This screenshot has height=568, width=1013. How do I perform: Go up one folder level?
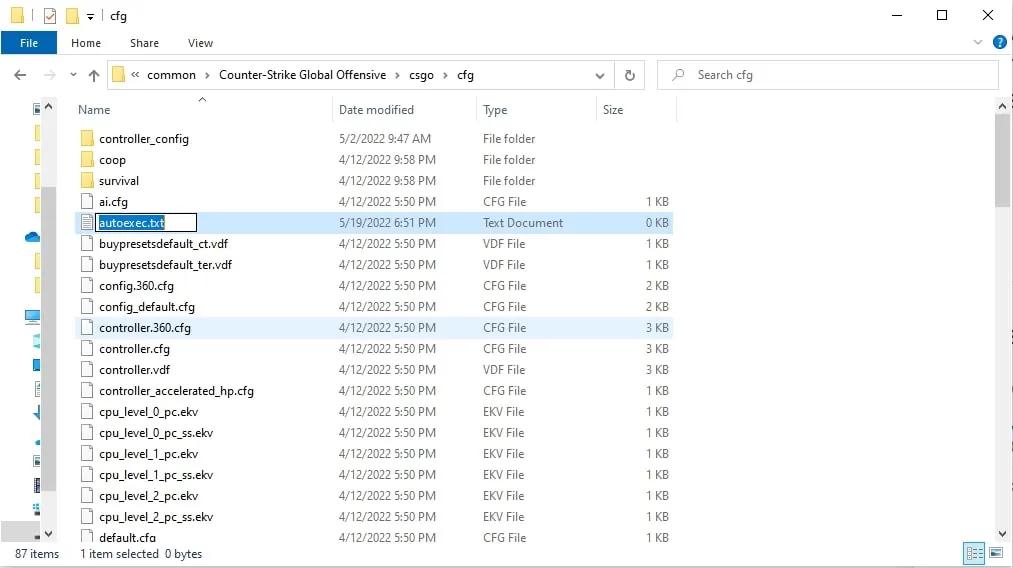(x=94, y=75)
